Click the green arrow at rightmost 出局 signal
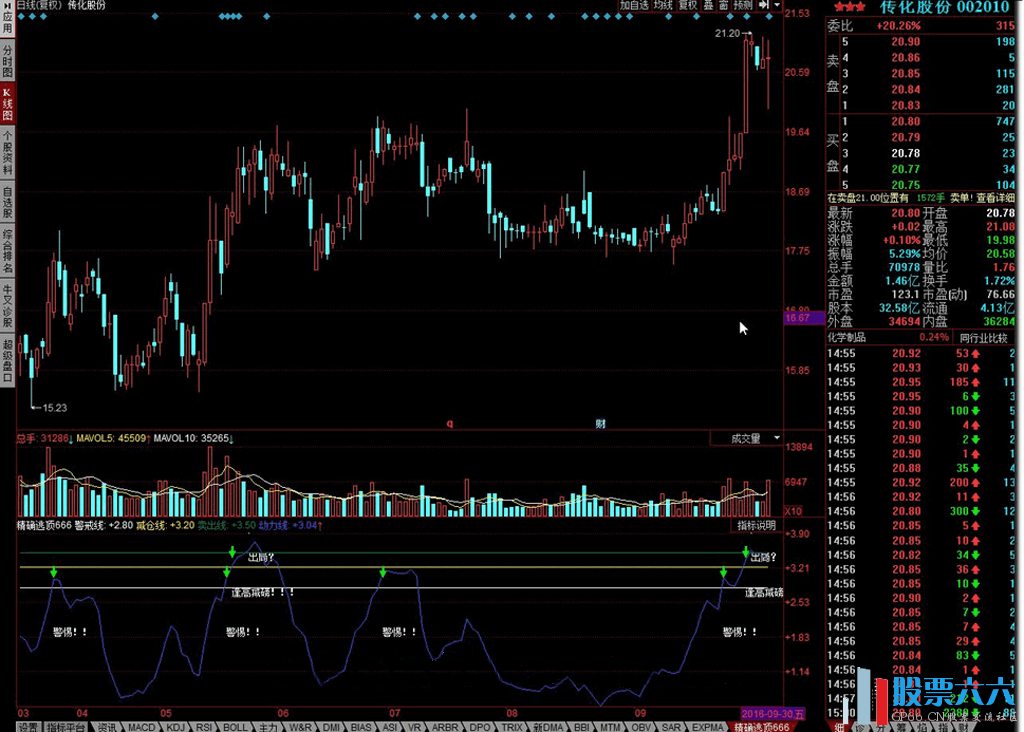 (x=746, y=551)
